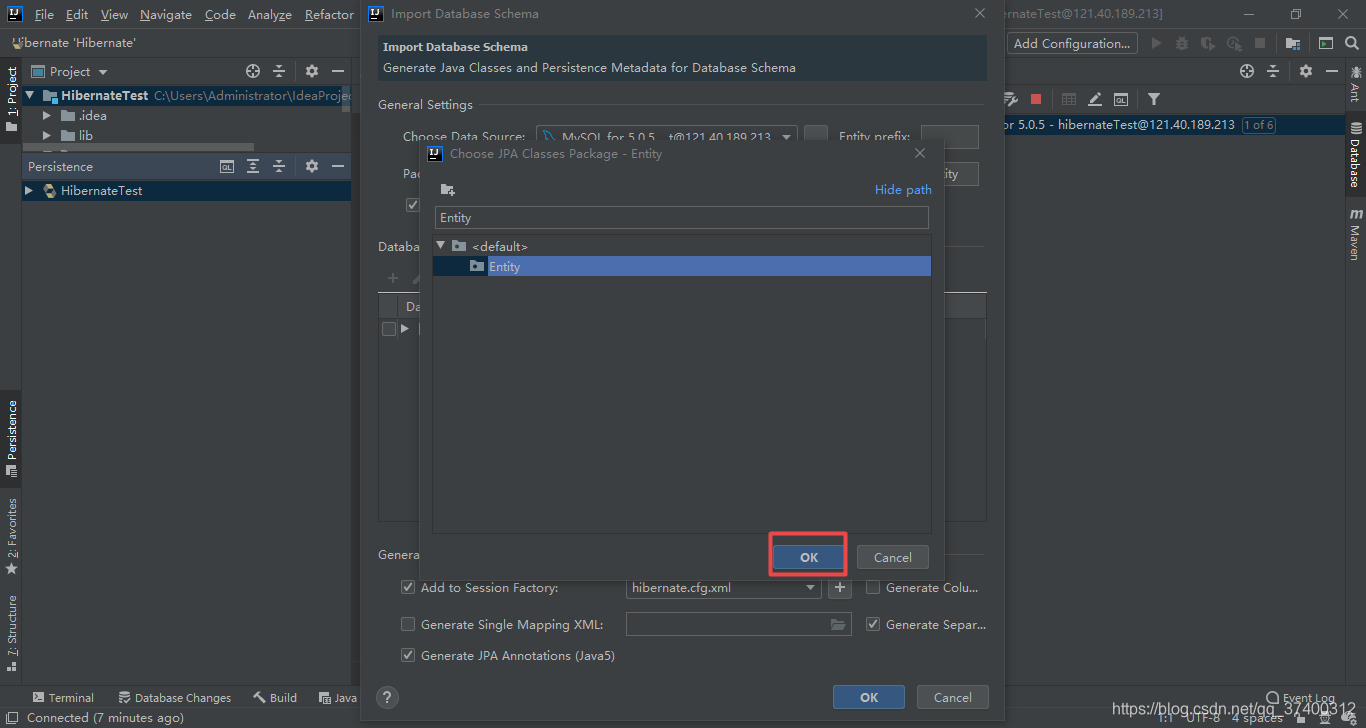This screenshot has height=728, width=1366.
Task: Collapse HibernateTest project root node
Action: 30,96
